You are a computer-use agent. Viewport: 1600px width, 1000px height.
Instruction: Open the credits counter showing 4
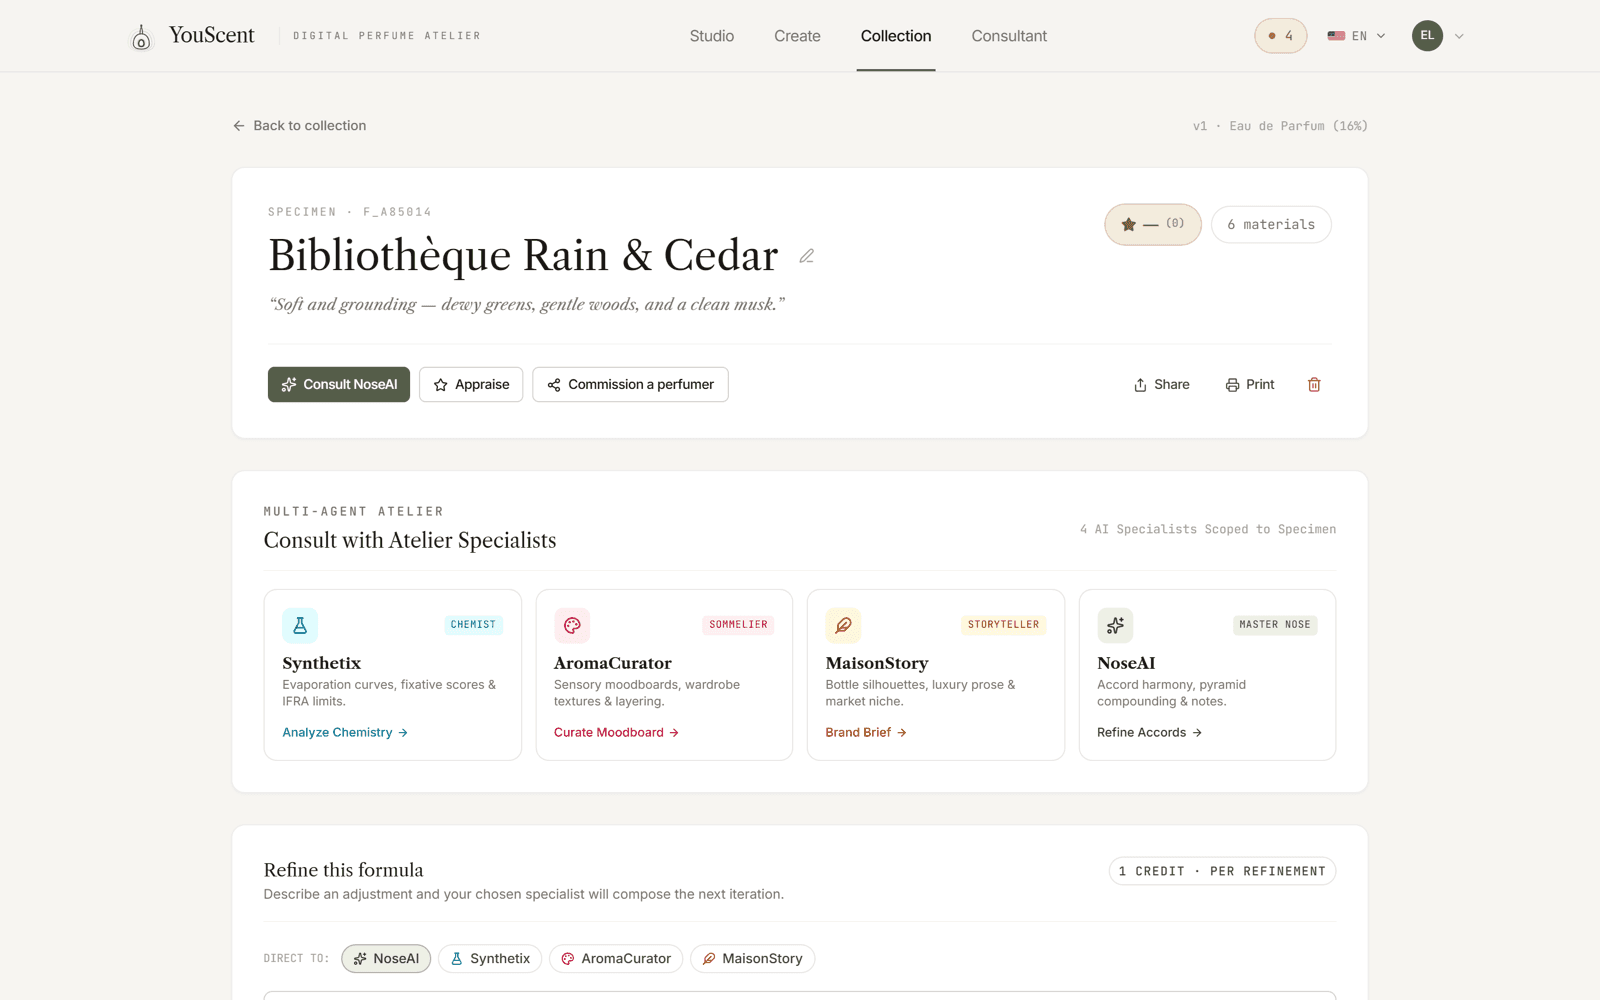(x=1281, y=36)
